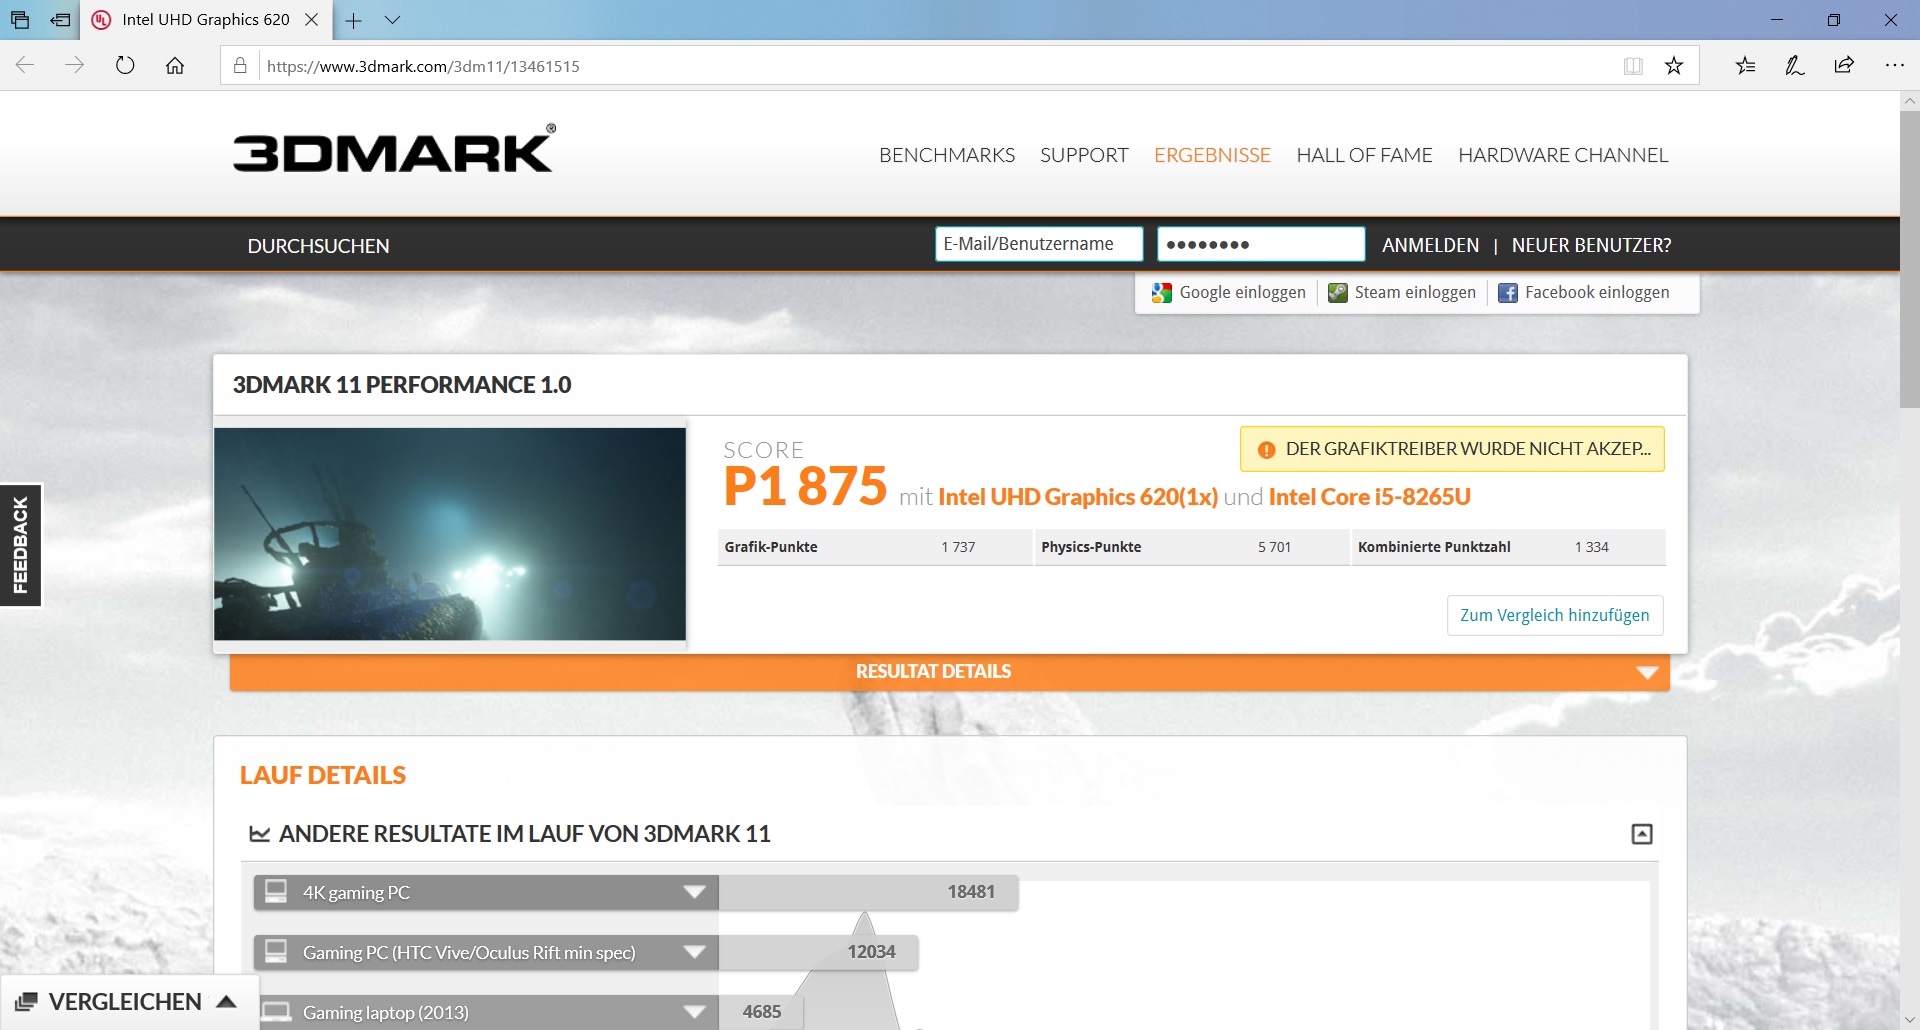Focus the password input field

coord(1261,244)
